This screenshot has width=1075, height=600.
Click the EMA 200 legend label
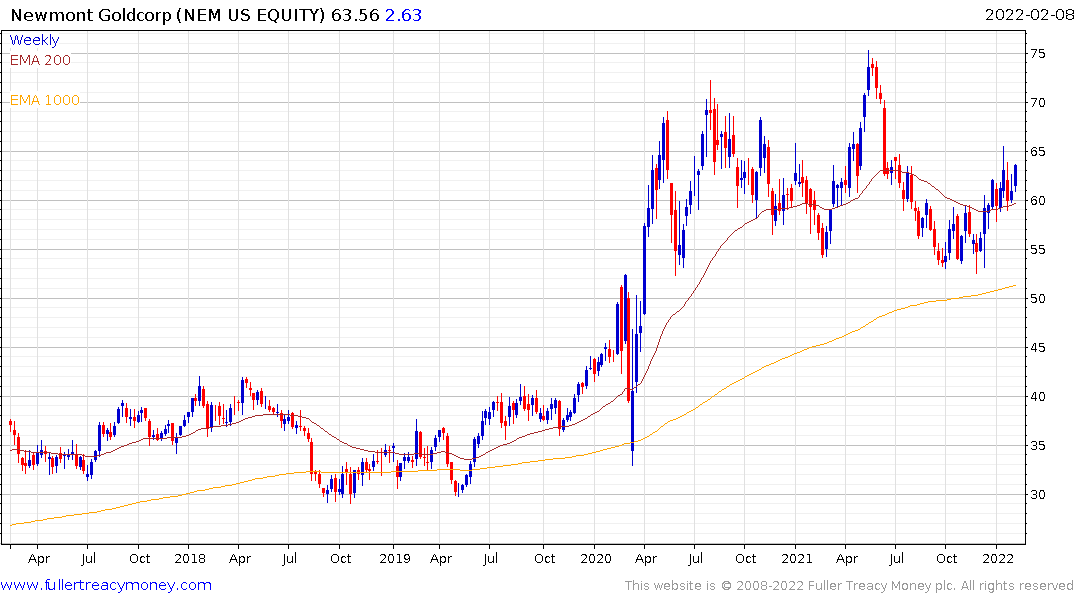coord(40,60)
